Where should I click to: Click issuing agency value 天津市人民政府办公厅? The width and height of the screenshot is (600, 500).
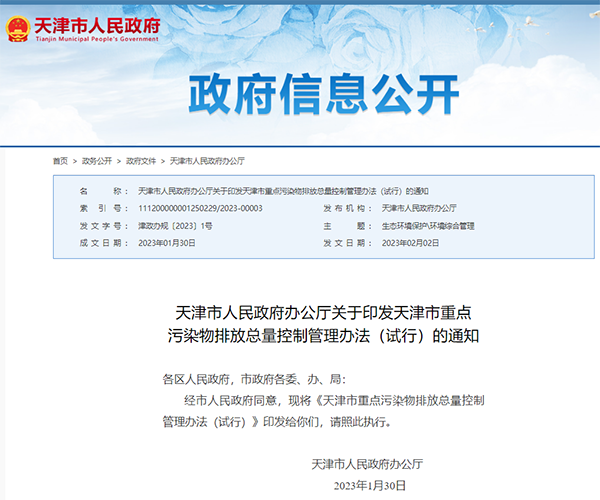418,208
